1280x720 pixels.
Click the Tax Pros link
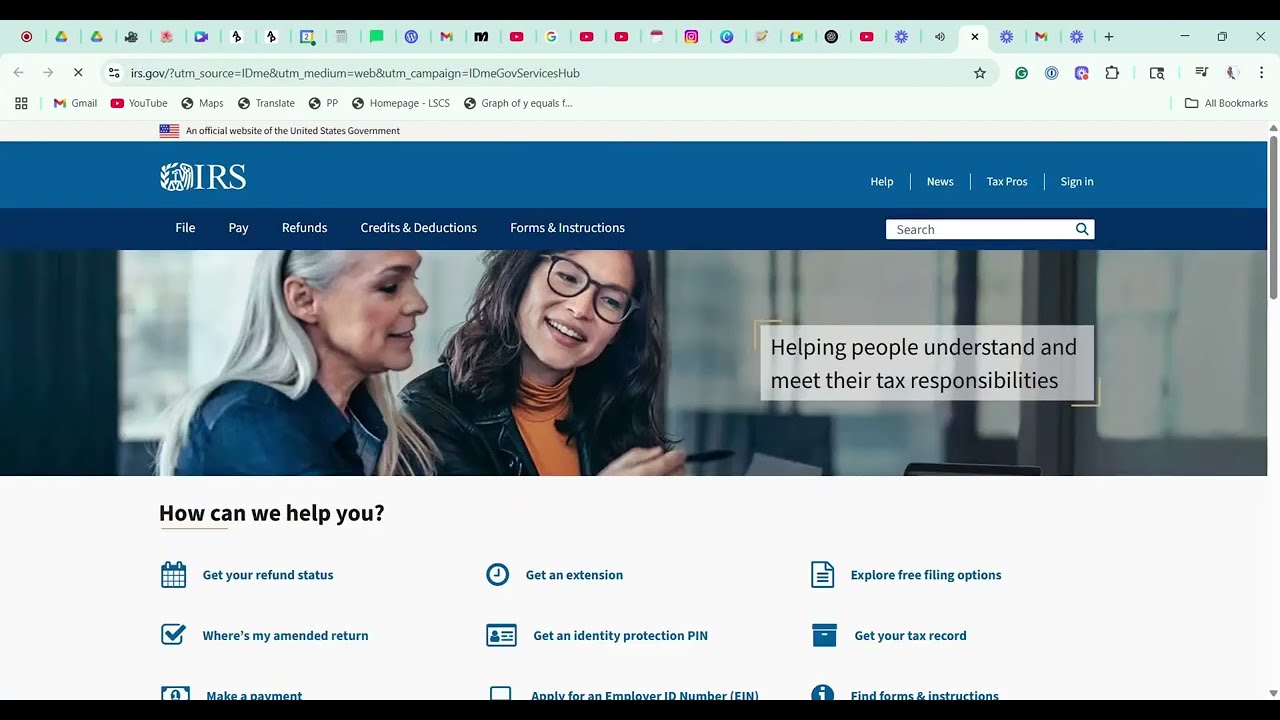click(x=1007, y=181)
